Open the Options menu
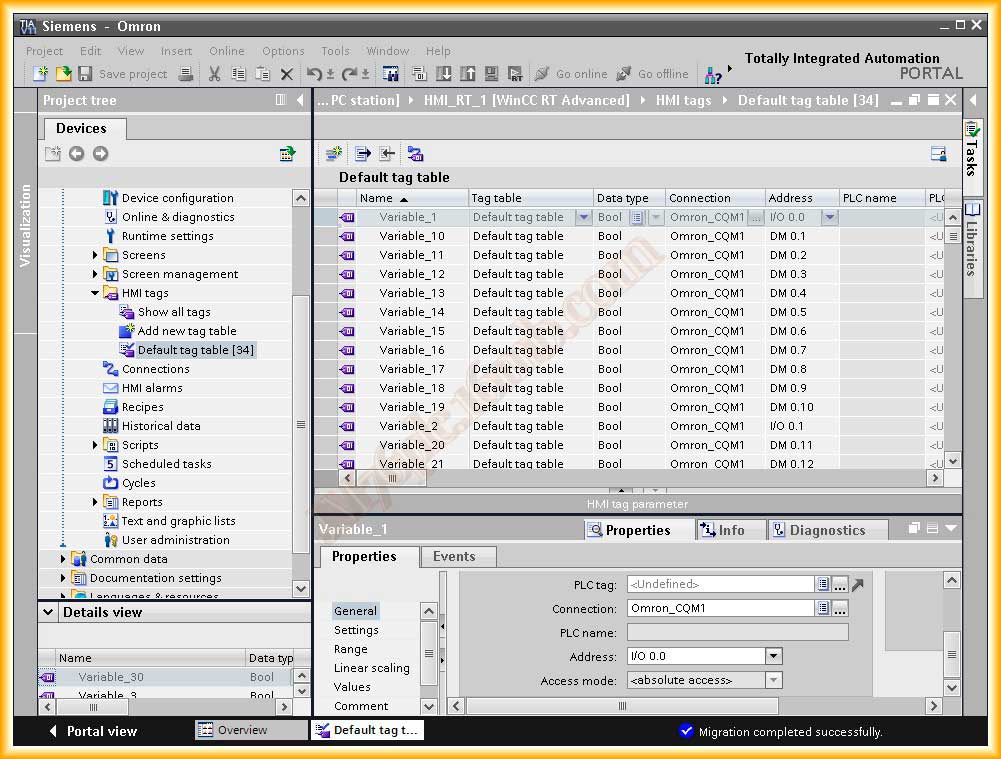The image size is (1001, 759). coord(283,51)
